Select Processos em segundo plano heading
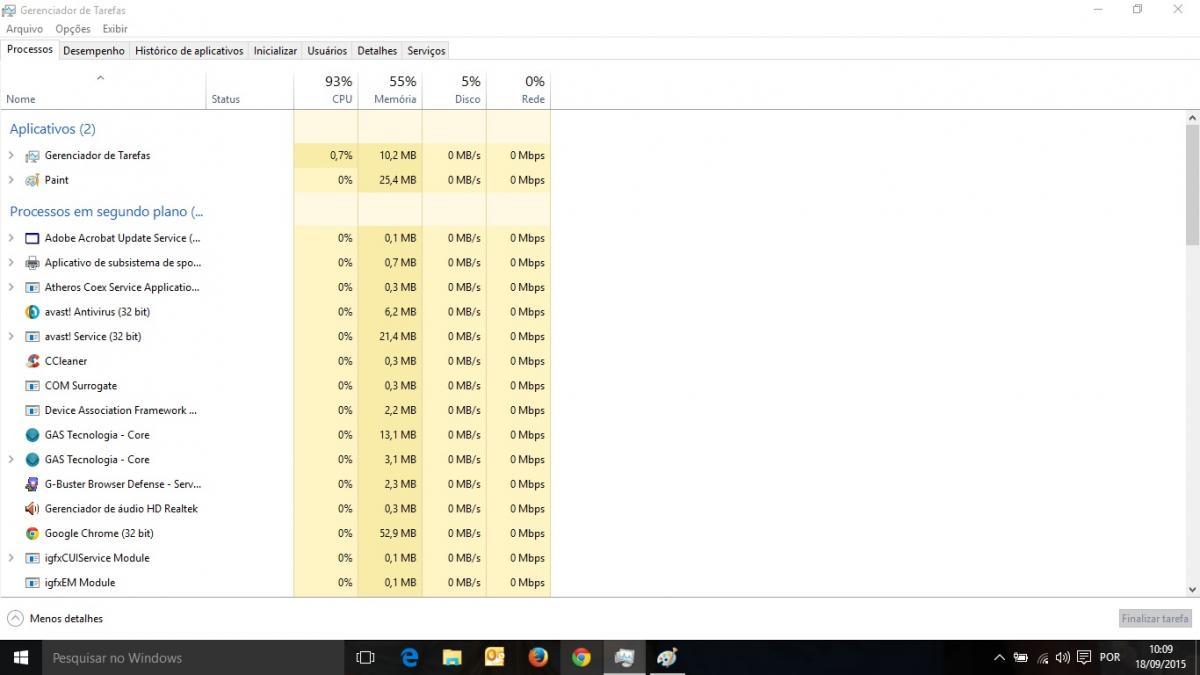 coord(106,212)
